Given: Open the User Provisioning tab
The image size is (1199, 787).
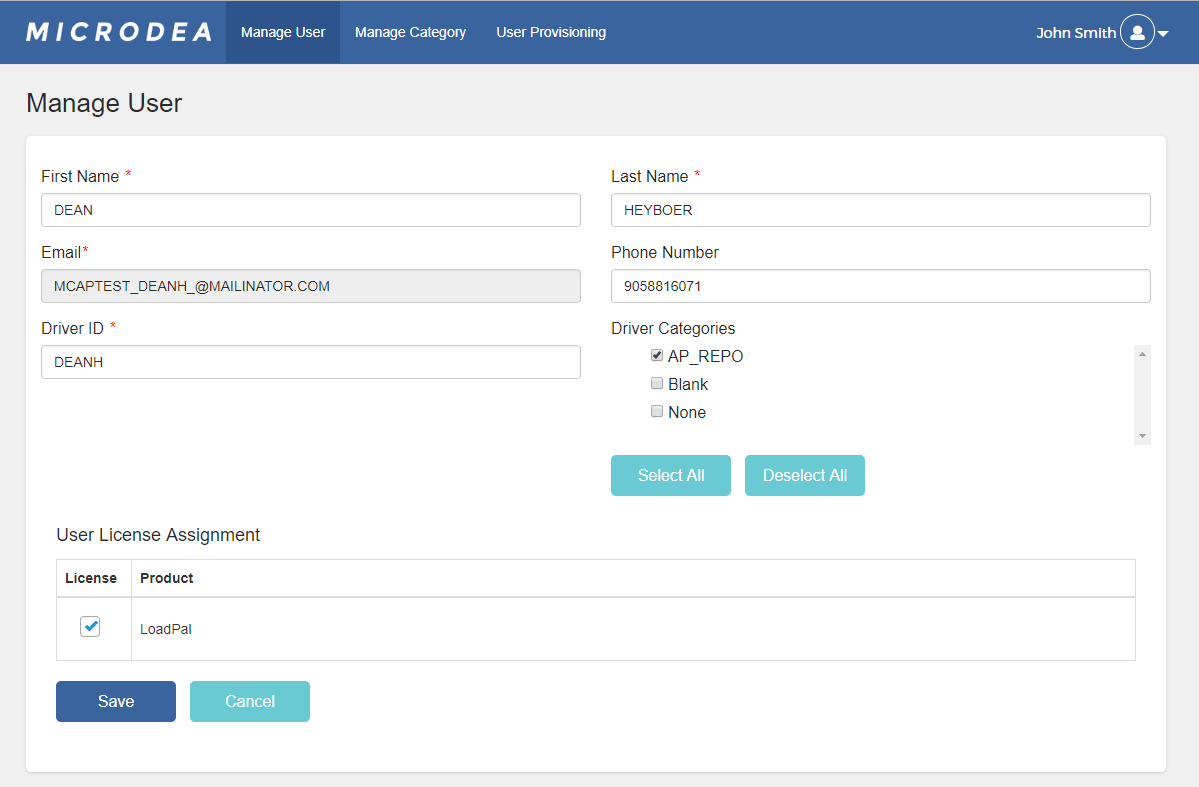Looking at the screenshot, I should pos(551,31).
